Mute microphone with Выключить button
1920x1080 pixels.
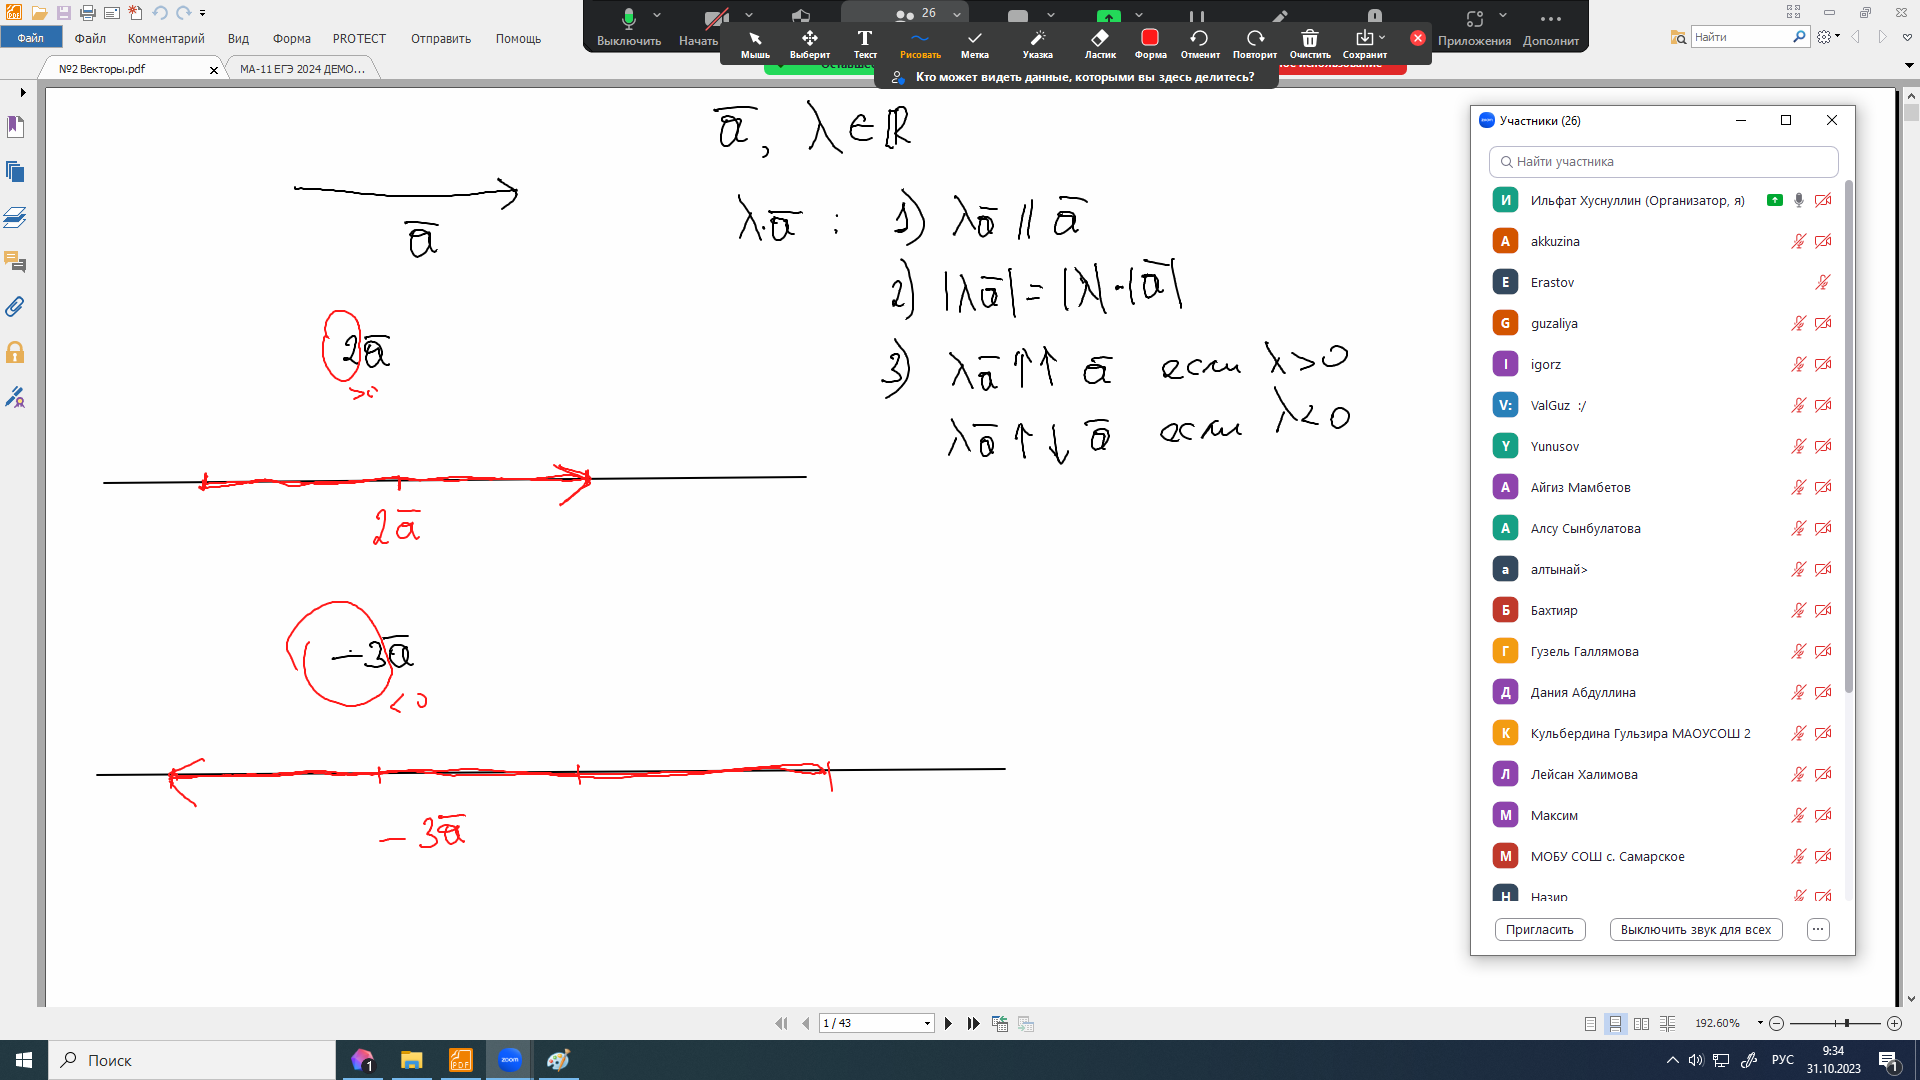coord(628,26)
